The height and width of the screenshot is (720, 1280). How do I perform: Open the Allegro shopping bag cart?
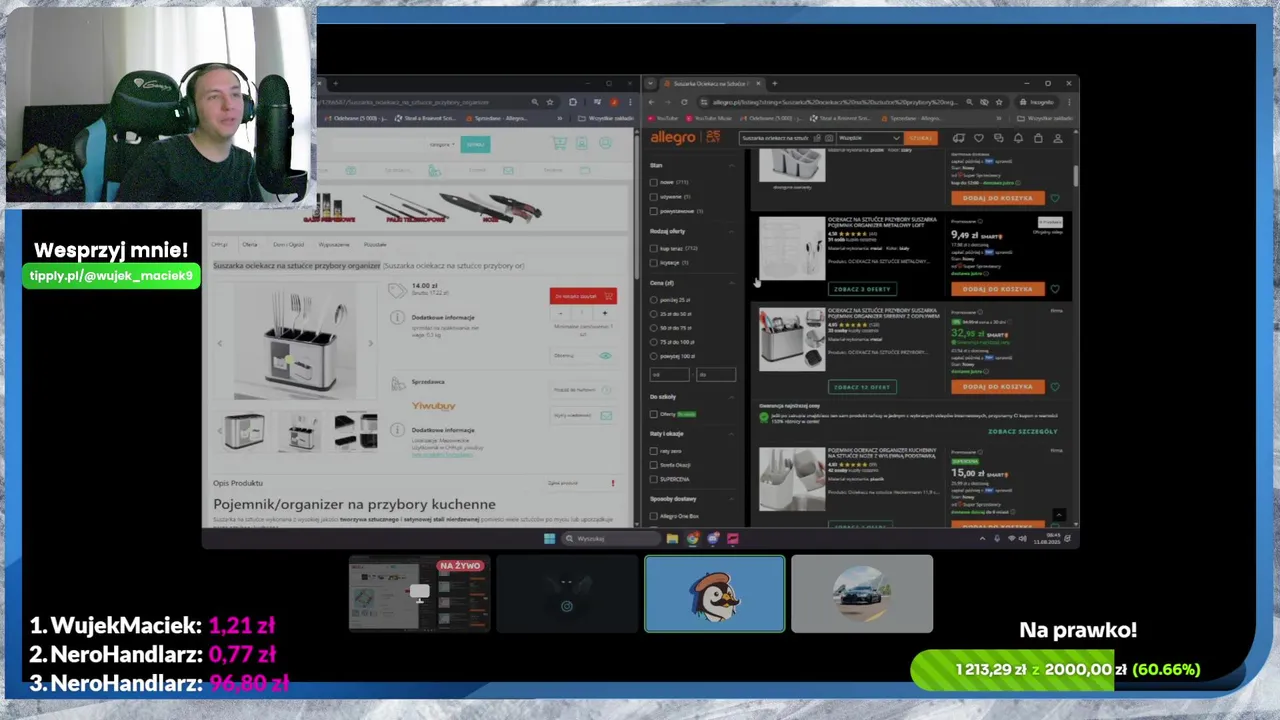[1038, 138]
